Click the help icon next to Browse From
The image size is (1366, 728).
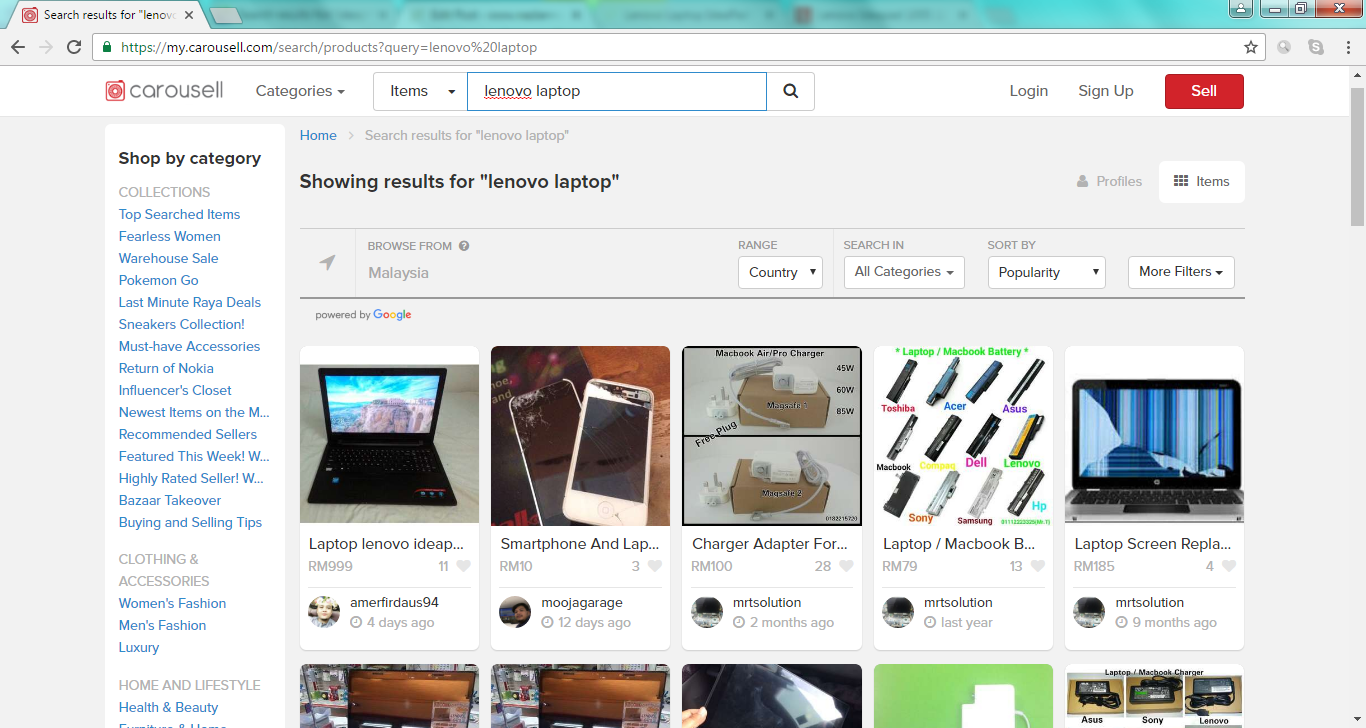point(462,245)
